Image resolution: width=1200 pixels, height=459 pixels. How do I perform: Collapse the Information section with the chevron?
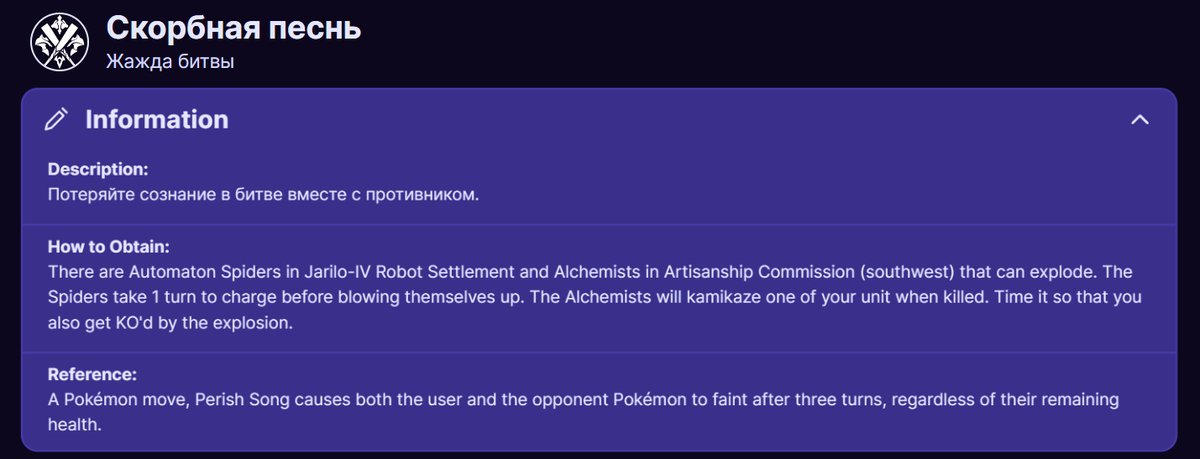click(1140, 119)
